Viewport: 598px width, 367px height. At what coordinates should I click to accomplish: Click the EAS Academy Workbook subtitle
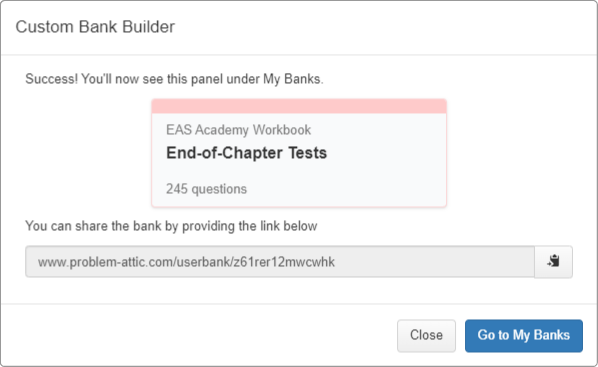tap(238, 130)
